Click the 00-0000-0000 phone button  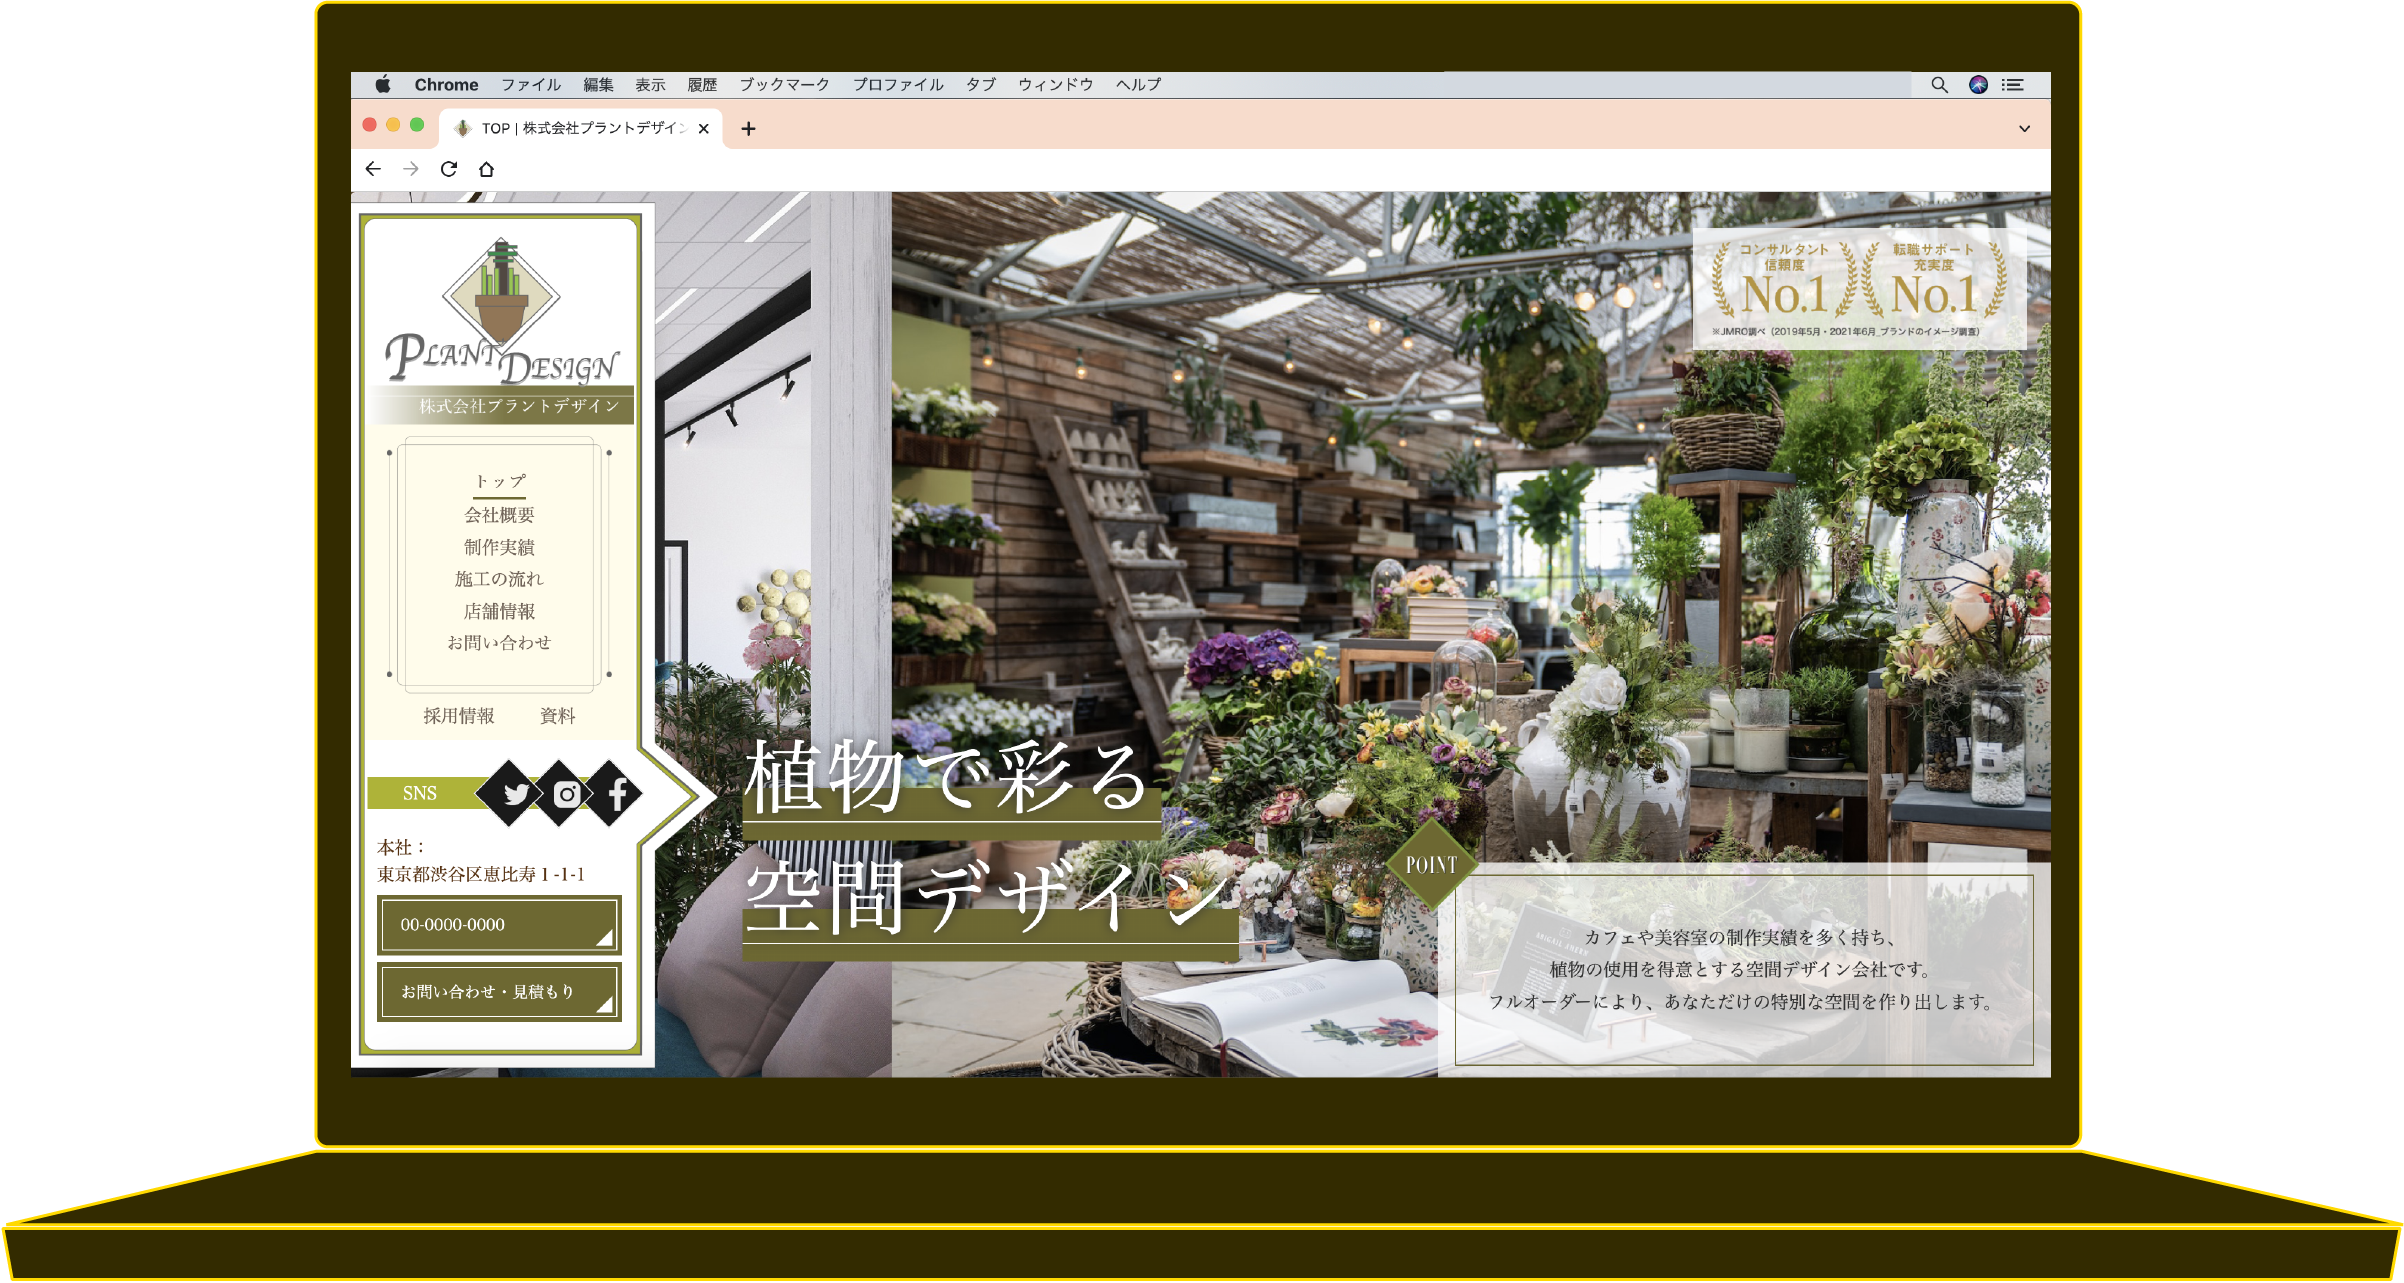[499, 924]
